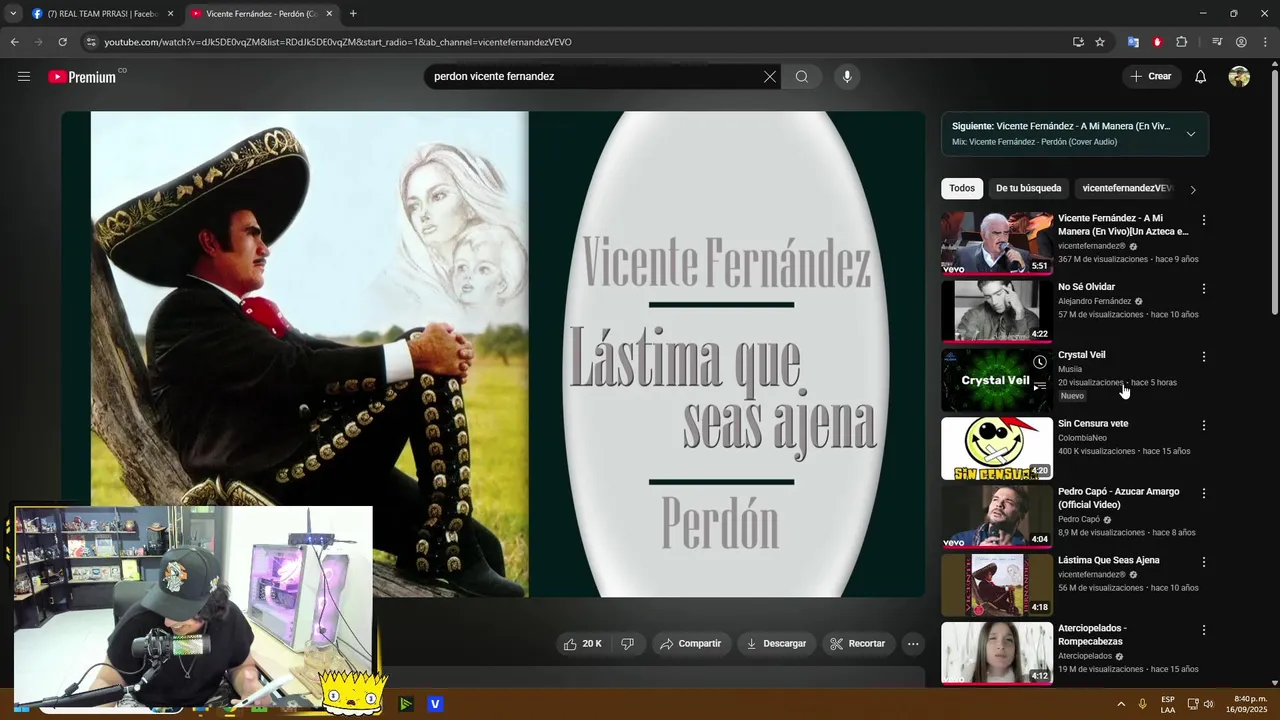Bookmark this page with the star
This screenshot has height=720, width=1280.
pyautogui.click(x=1100, y=42)
